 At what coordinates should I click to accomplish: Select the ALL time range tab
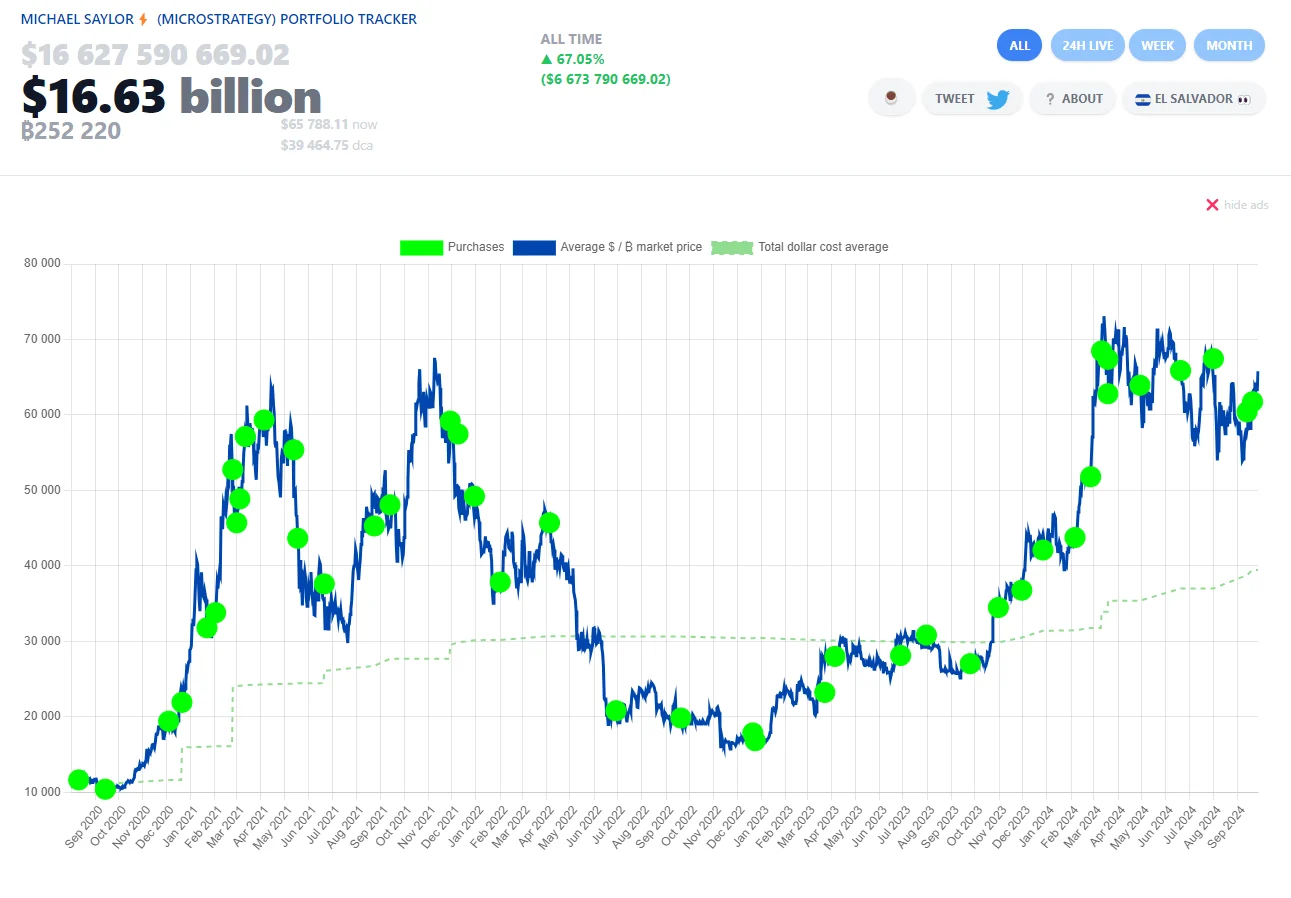pos(1019,45)
